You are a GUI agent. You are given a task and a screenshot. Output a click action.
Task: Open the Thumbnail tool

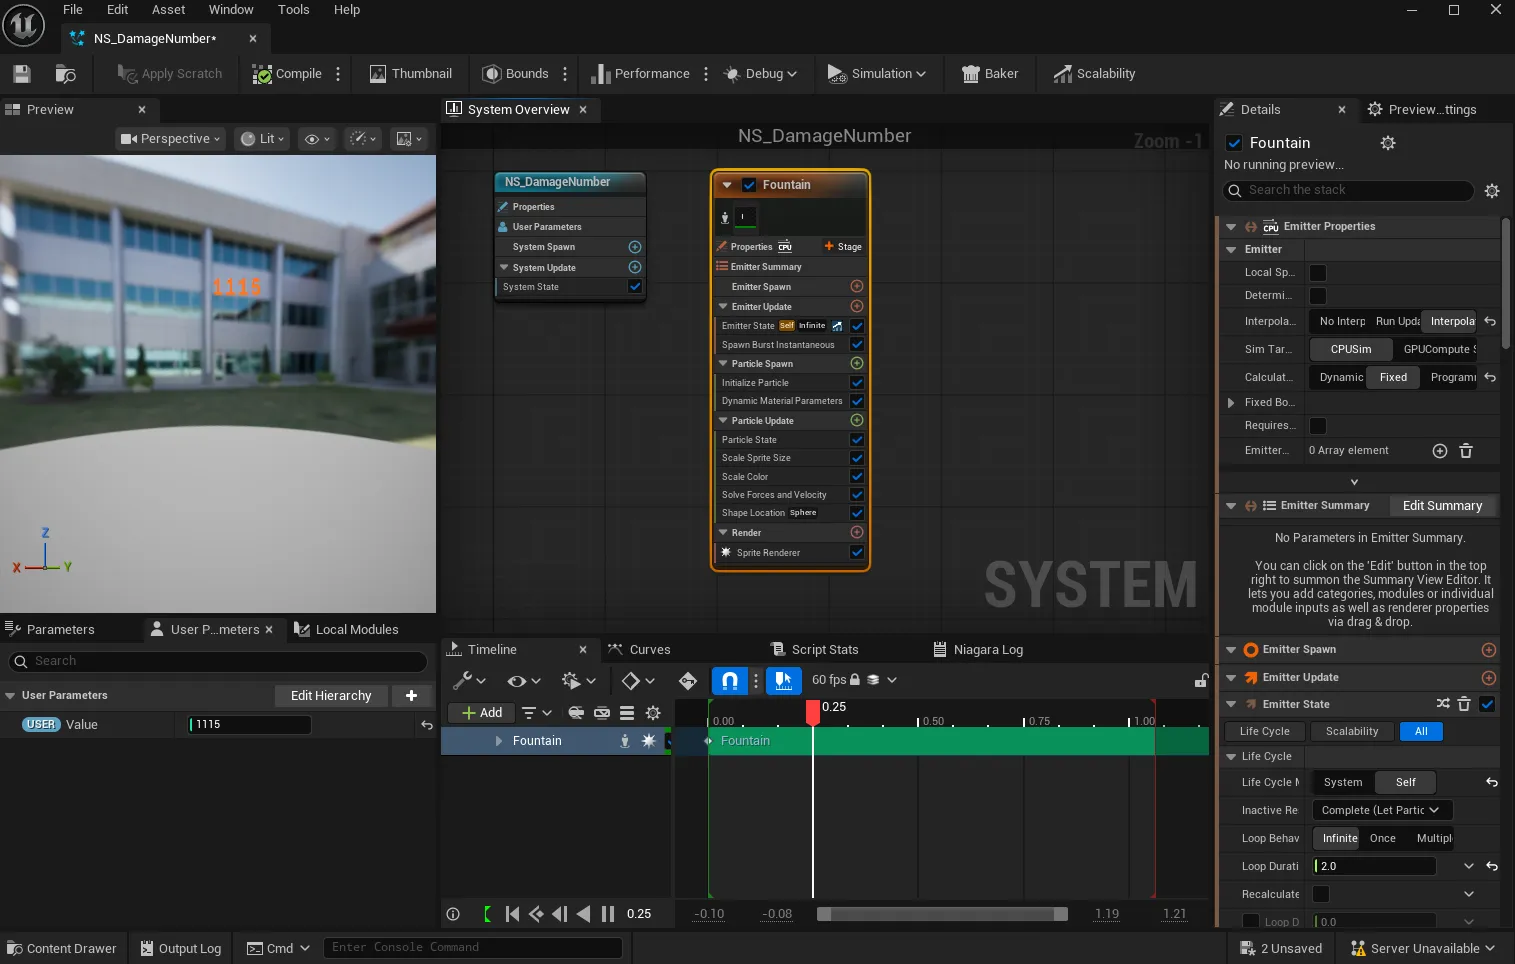click(x=411, y=74)
